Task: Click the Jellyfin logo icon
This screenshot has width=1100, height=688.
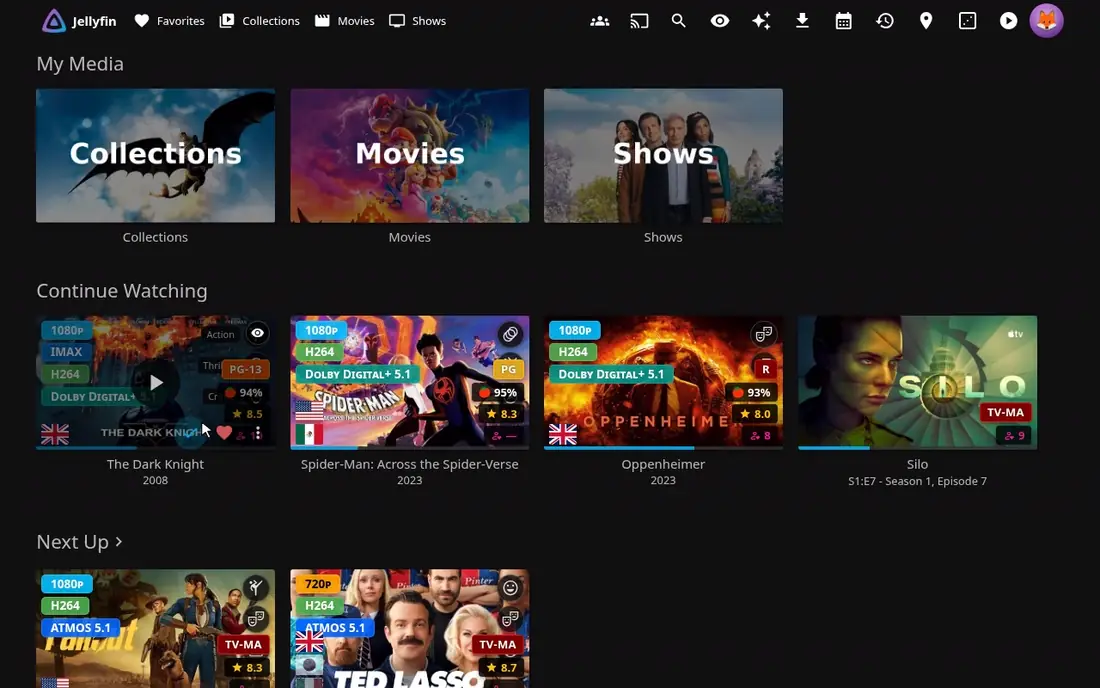Action: coord(54,21)
